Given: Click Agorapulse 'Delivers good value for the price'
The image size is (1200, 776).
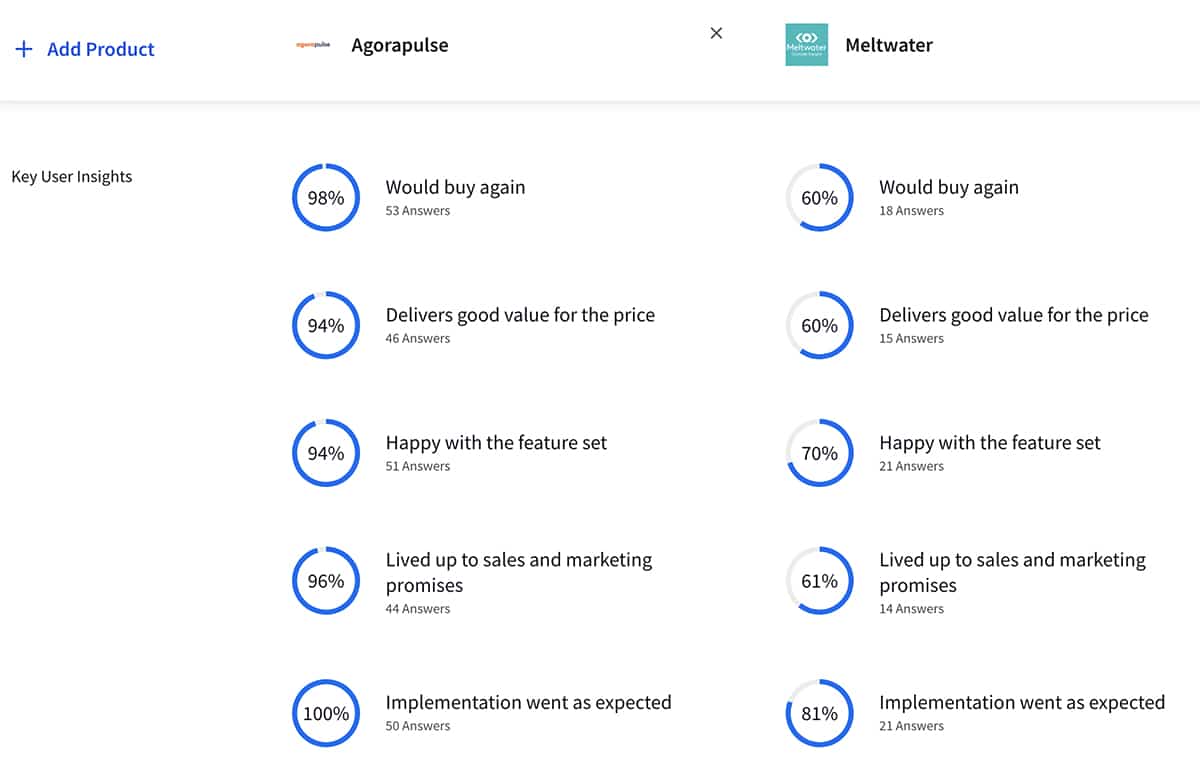Looking at the screenshot, I should pos(520,315).
